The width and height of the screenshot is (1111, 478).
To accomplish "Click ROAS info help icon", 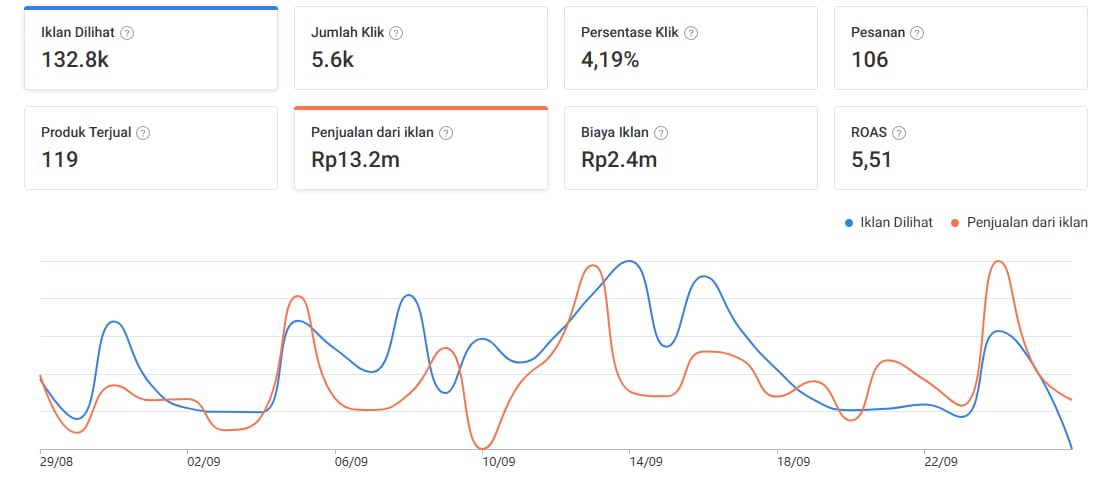I will tap(898, 132).
